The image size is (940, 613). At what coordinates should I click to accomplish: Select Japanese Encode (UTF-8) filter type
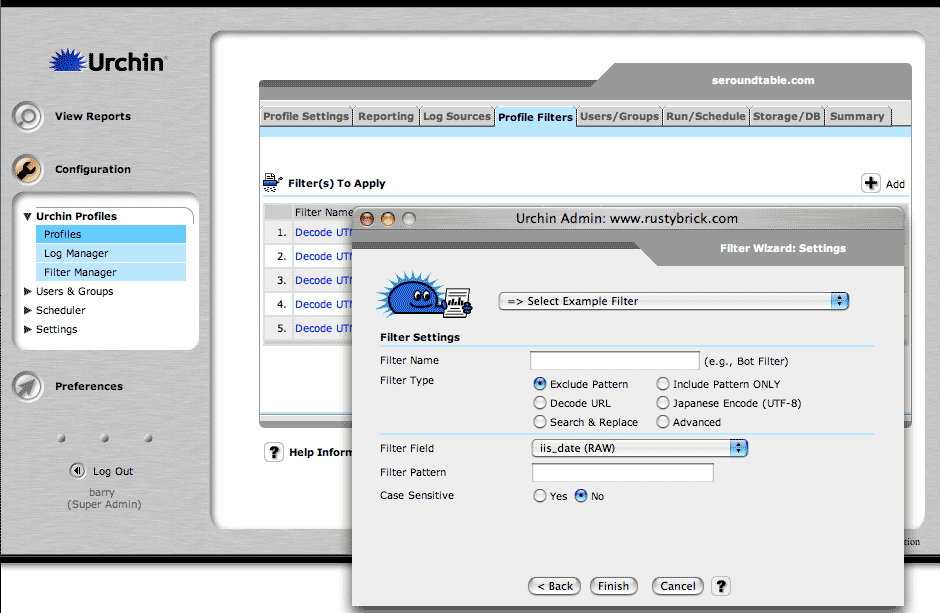[662, 403]
